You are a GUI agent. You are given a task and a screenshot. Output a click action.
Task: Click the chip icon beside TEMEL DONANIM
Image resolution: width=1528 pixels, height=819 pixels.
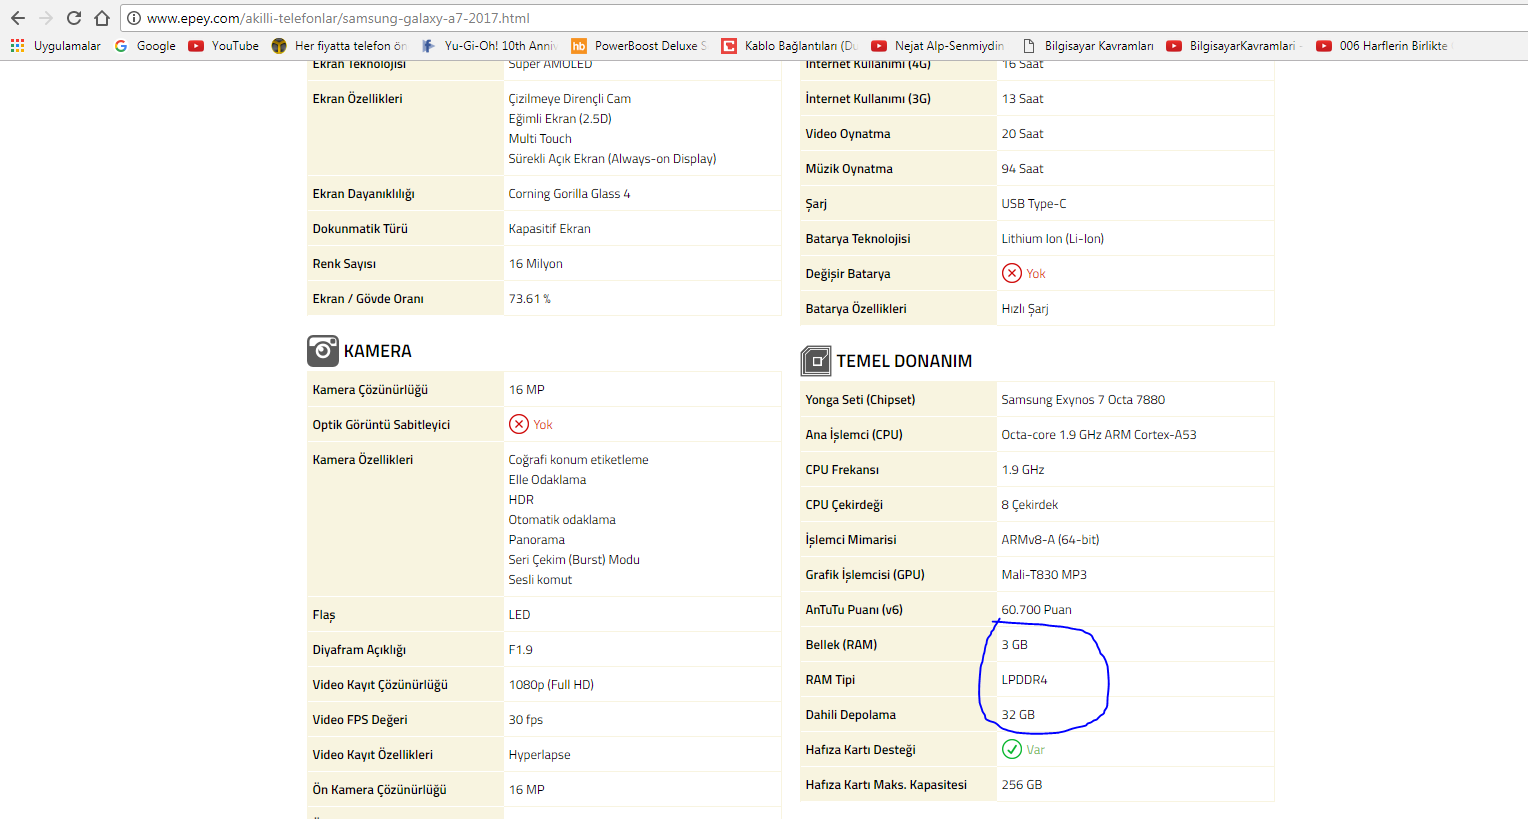click(x=816, y=361)
